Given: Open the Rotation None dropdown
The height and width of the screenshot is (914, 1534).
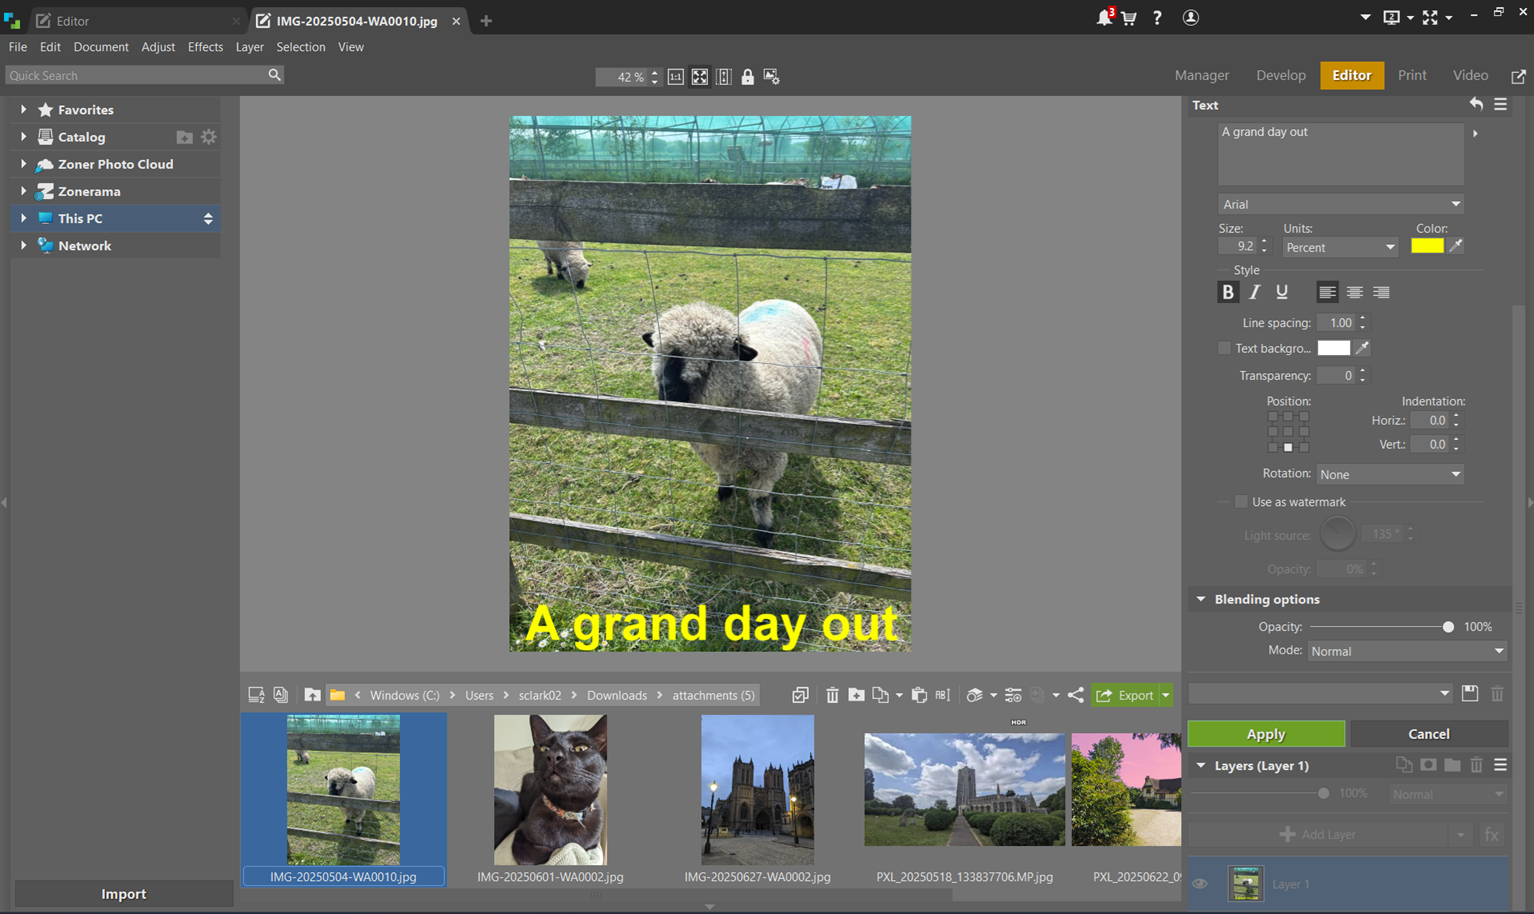Looking at the screenshot, I should tap(1390, 474).
